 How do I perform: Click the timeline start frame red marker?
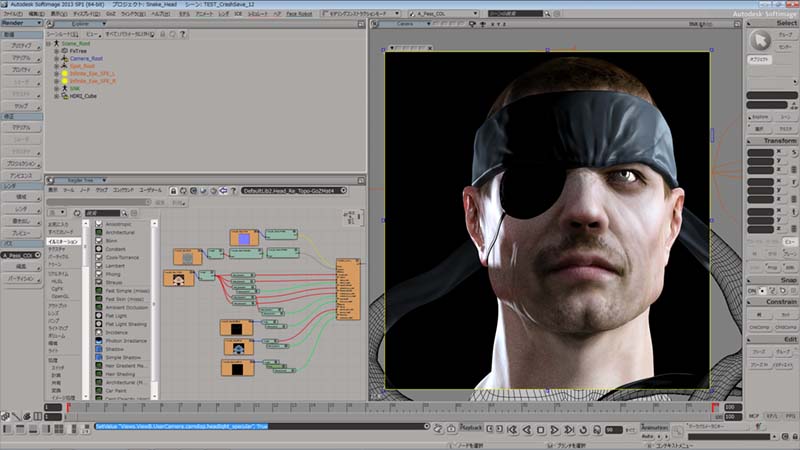68,407
